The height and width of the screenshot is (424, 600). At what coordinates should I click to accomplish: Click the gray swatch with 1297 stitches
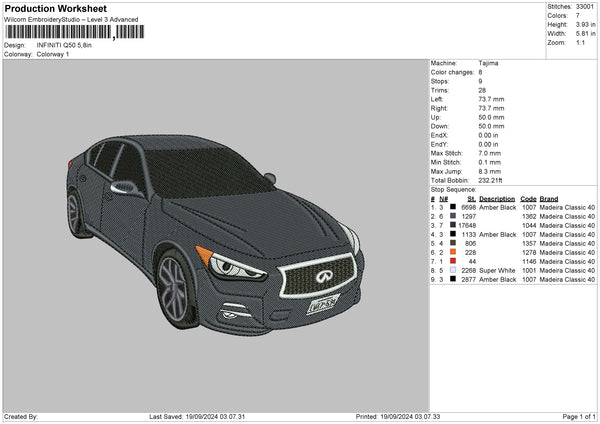click(x=455, y=216)
